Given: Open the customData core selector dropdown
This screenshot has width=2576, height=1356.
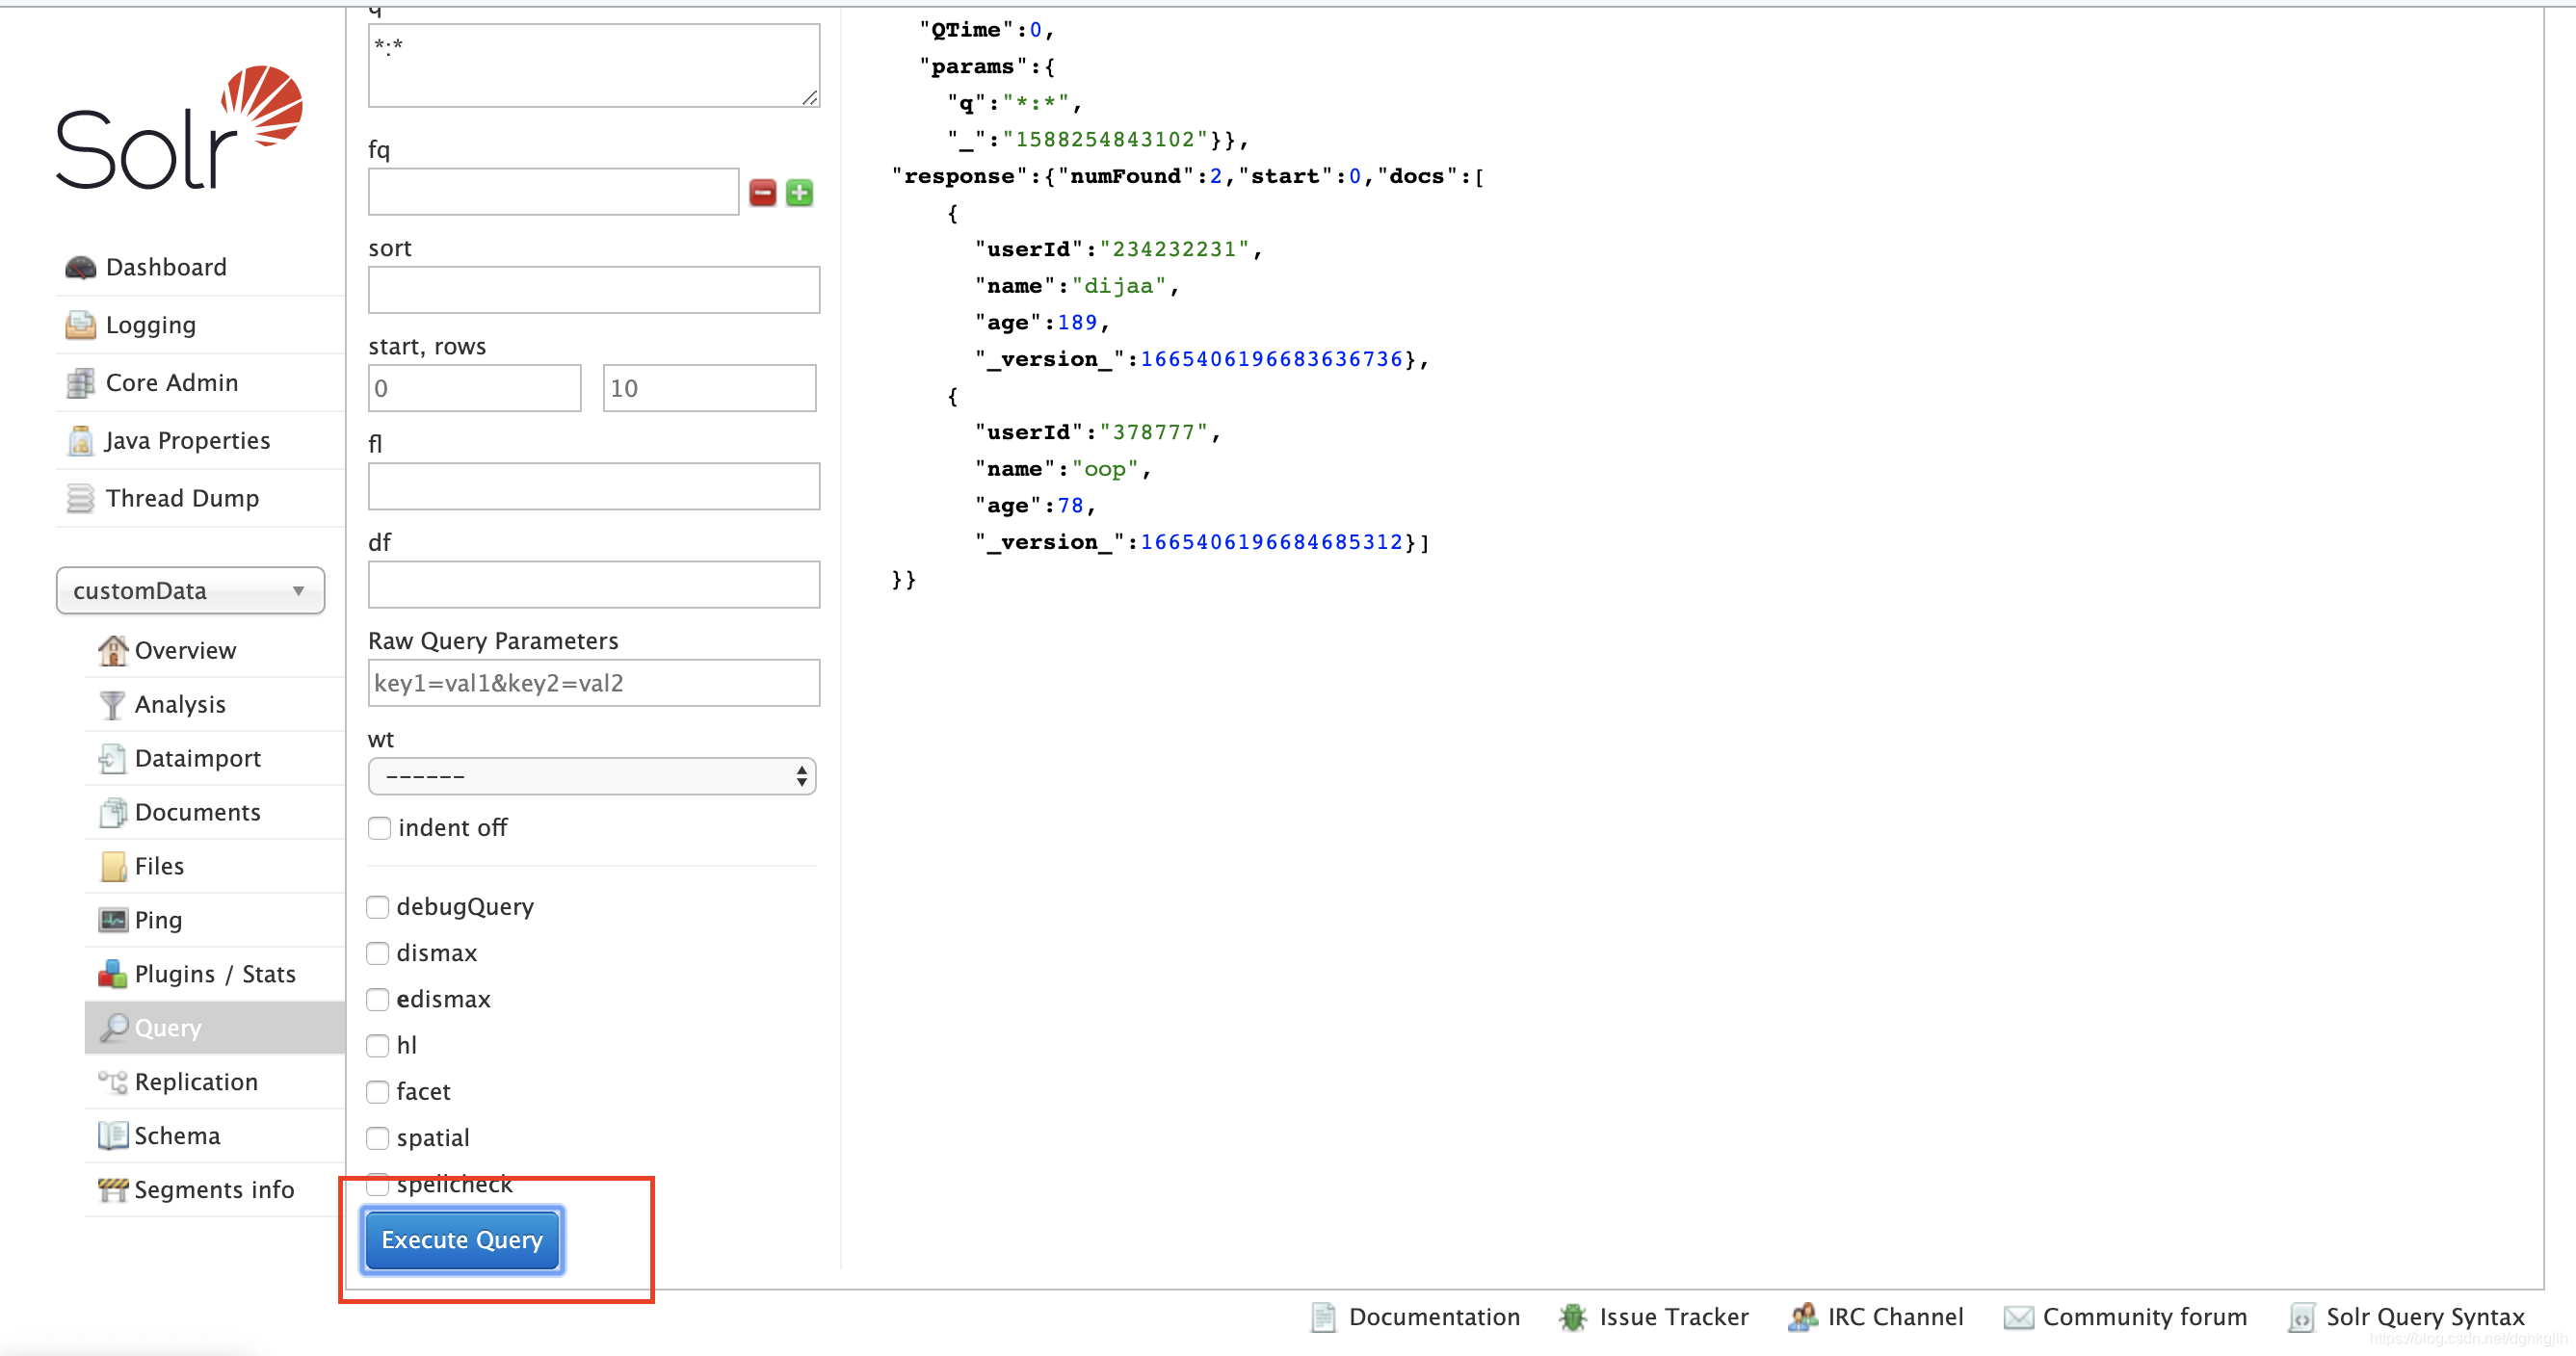Looking at the screenshot, I should [190, 591].
